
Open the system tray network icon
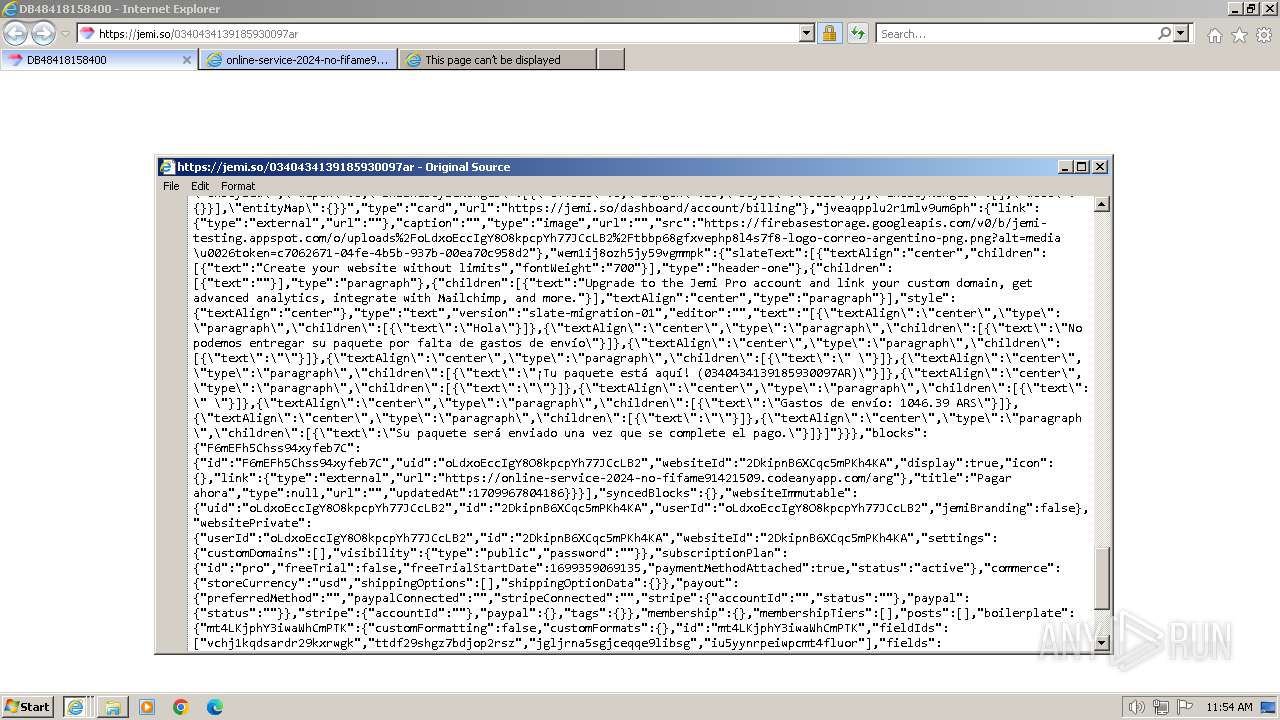1161,707
